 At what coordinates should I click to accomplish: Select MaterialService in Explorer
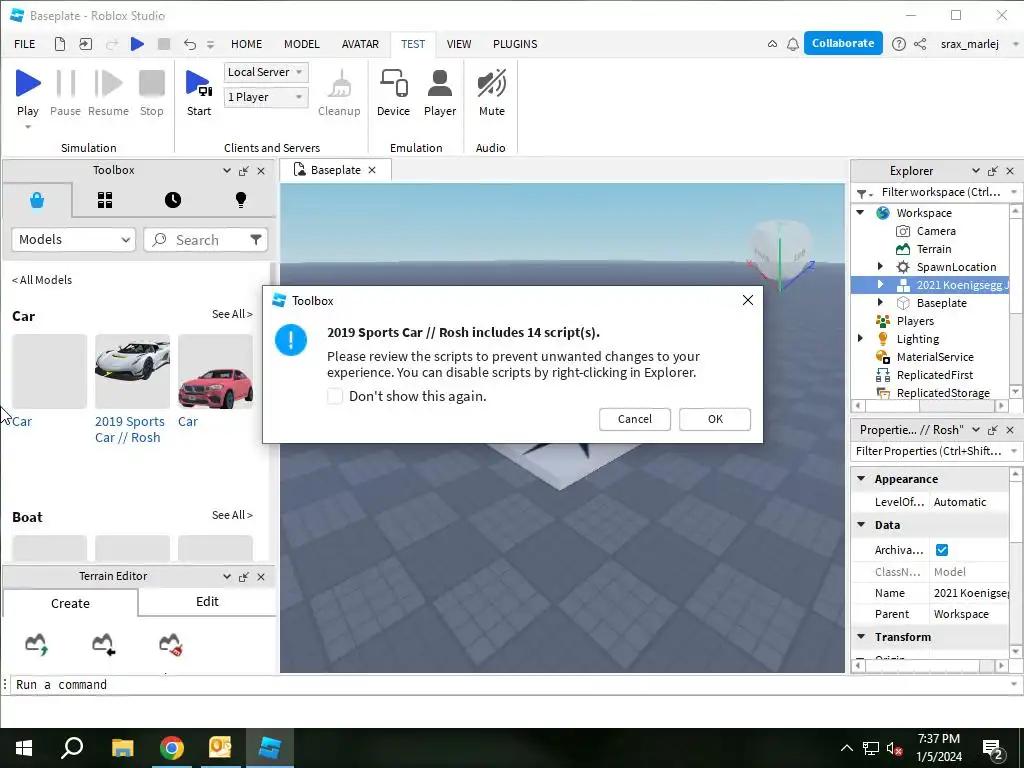(x=935, y=357)
